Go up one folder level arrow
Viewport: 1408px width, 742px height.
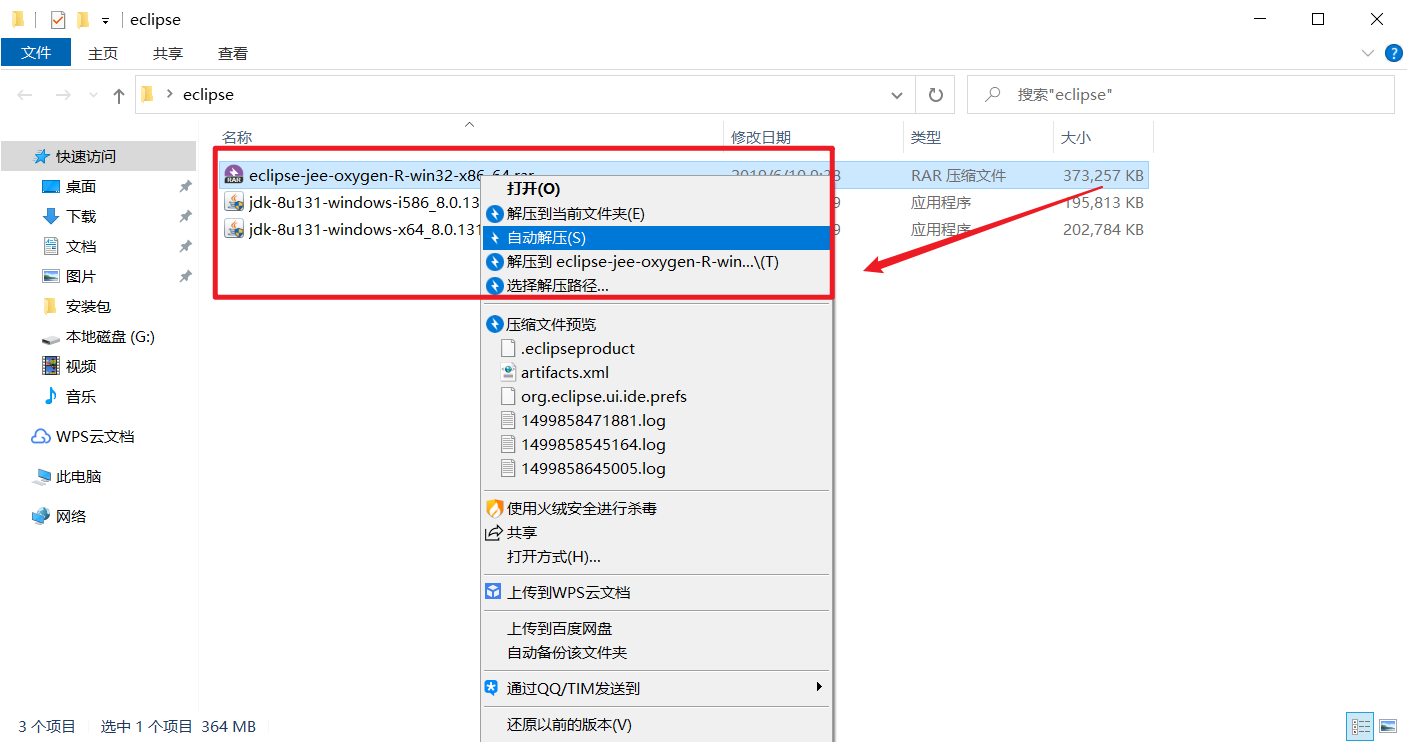[119, 95]
